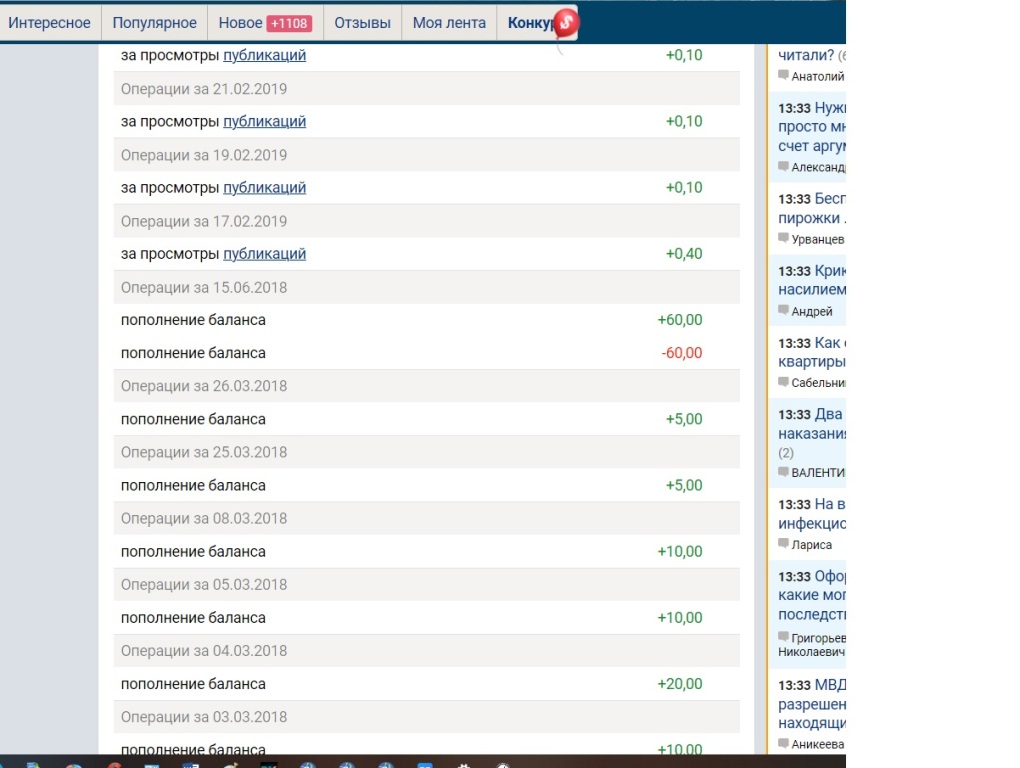Click the red balloon icon on Конкурс tab
Image resolution: width=1020 pixels, height=768 pixels.
pos(566,22)
